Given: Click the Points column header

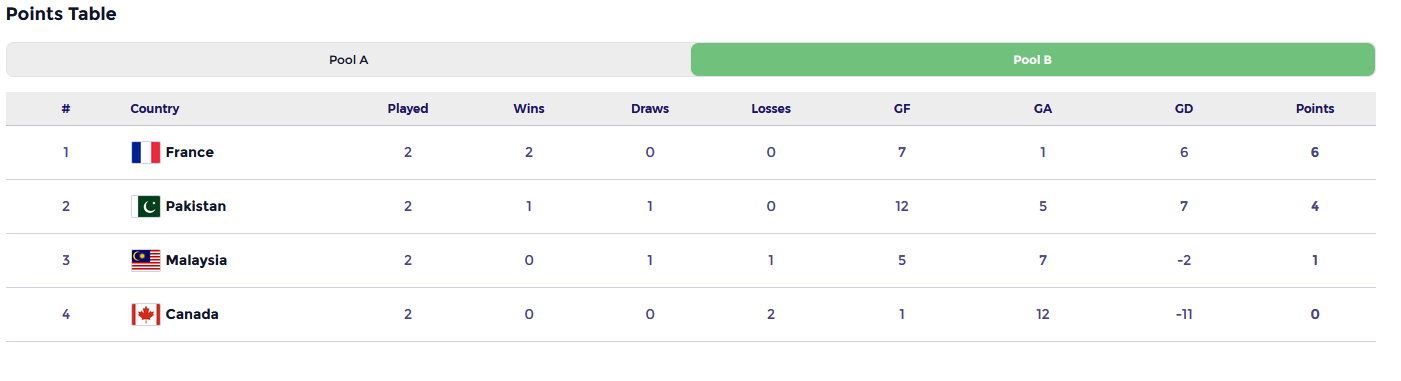Looking at the screenshot, I should click(x=1315, y=109).
